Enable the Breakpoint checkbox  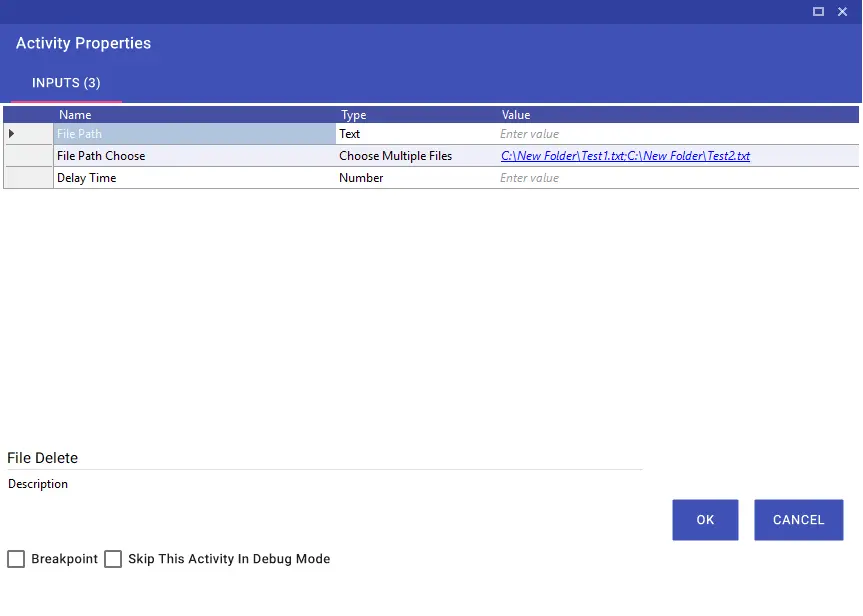click(16, 559)
